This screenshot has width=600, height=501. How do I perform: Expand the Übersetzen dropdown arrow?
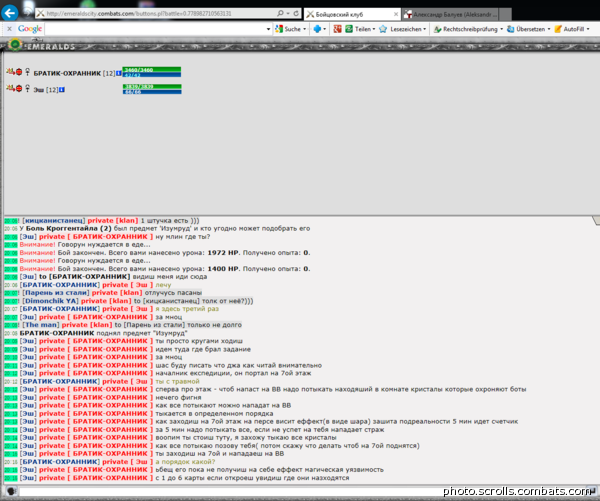click(x=549, y=29)
